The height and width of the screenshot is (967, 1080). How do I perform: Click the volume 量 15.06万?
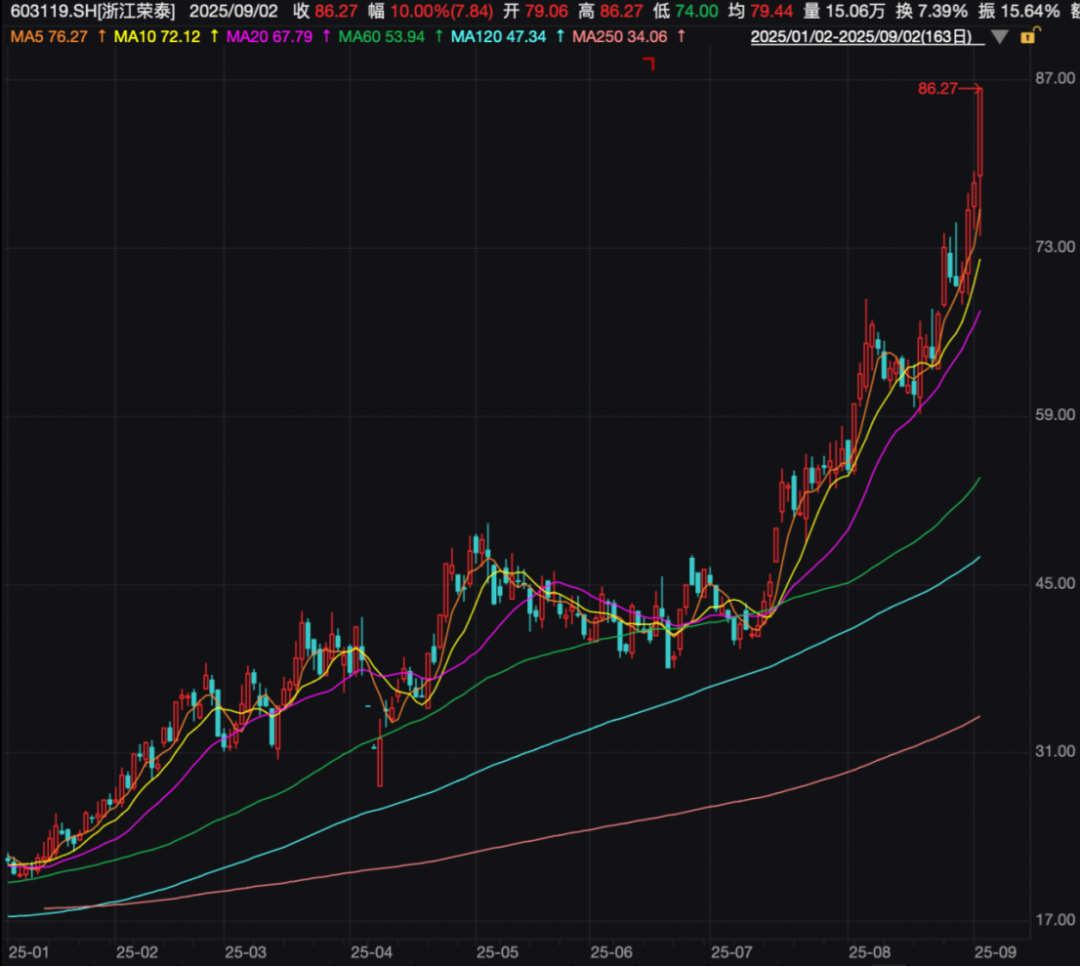click(844, 12)
